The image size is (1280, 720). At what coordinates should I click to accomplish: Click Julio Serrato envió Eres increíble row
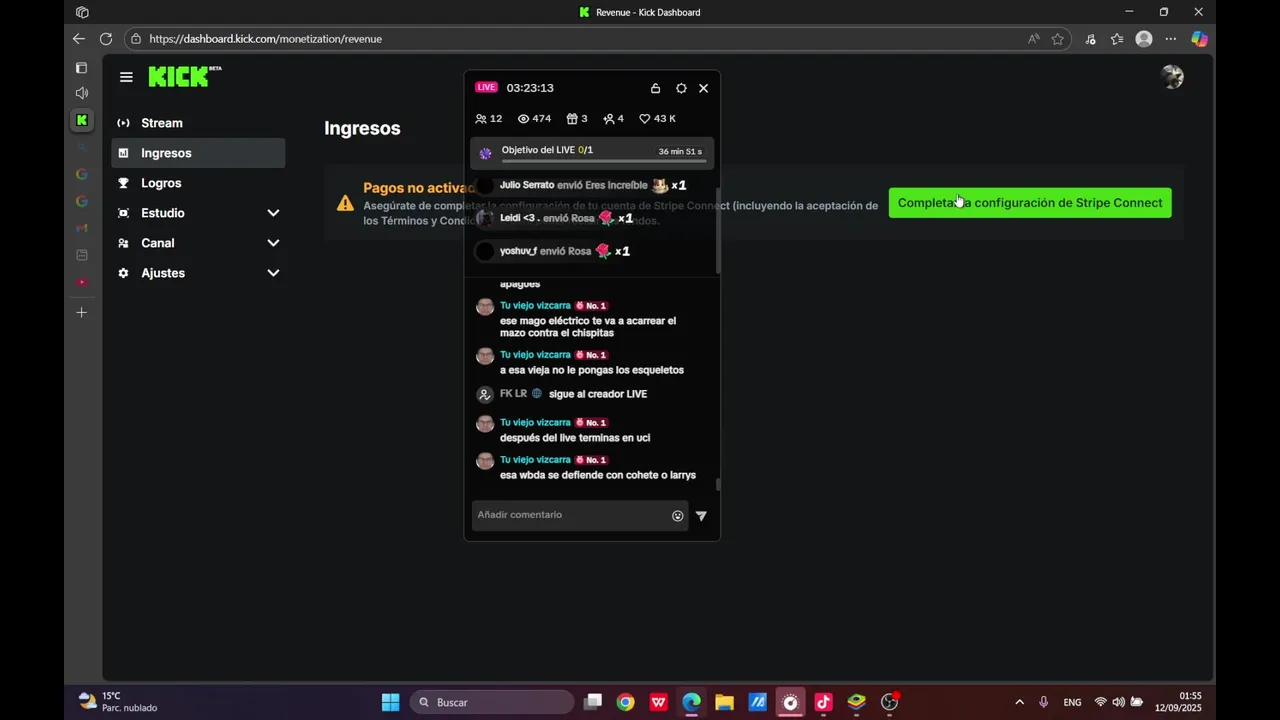point(581,185)
